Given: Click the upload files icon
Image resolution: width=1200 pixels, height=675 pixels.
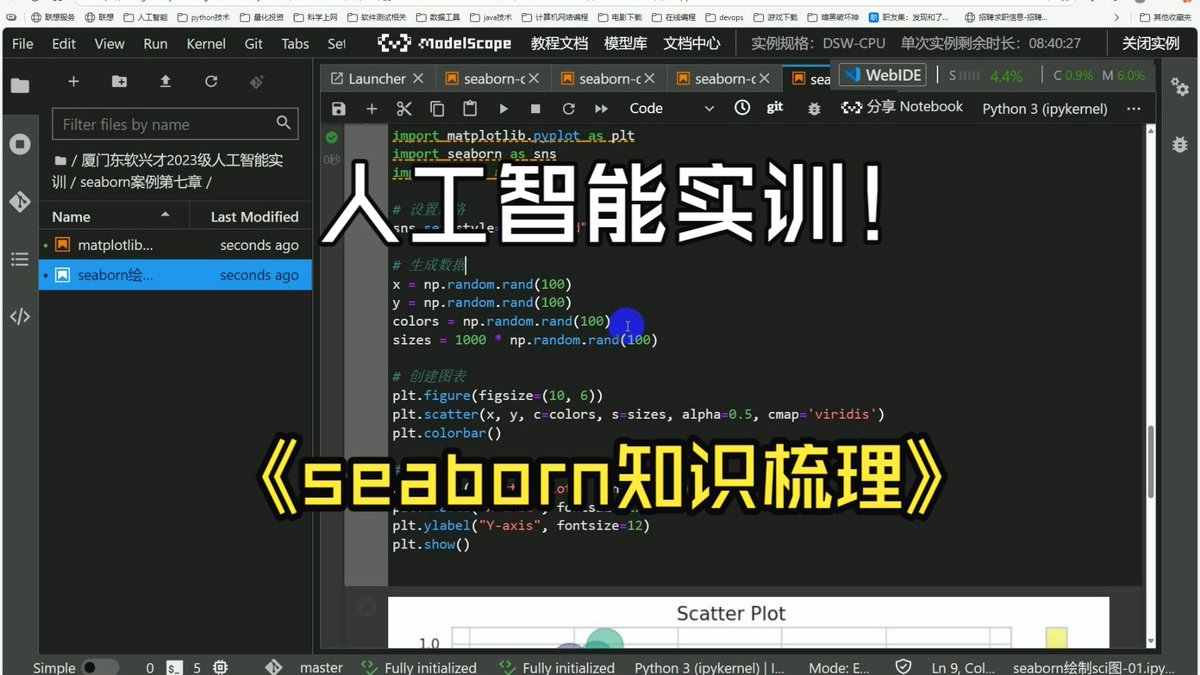Looking at the screenshot, I should 165,81.
